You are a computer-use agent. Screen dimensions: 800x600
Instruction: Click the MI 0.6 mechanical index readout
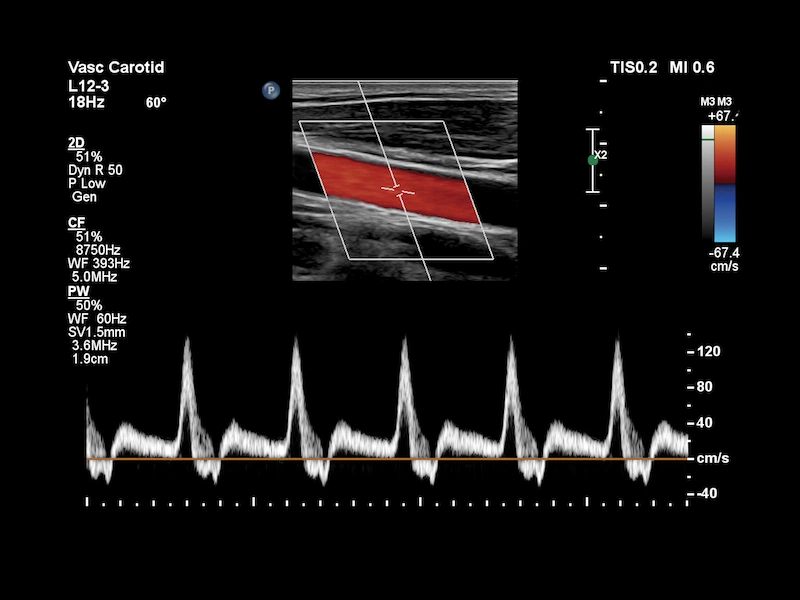pos(692,67)
